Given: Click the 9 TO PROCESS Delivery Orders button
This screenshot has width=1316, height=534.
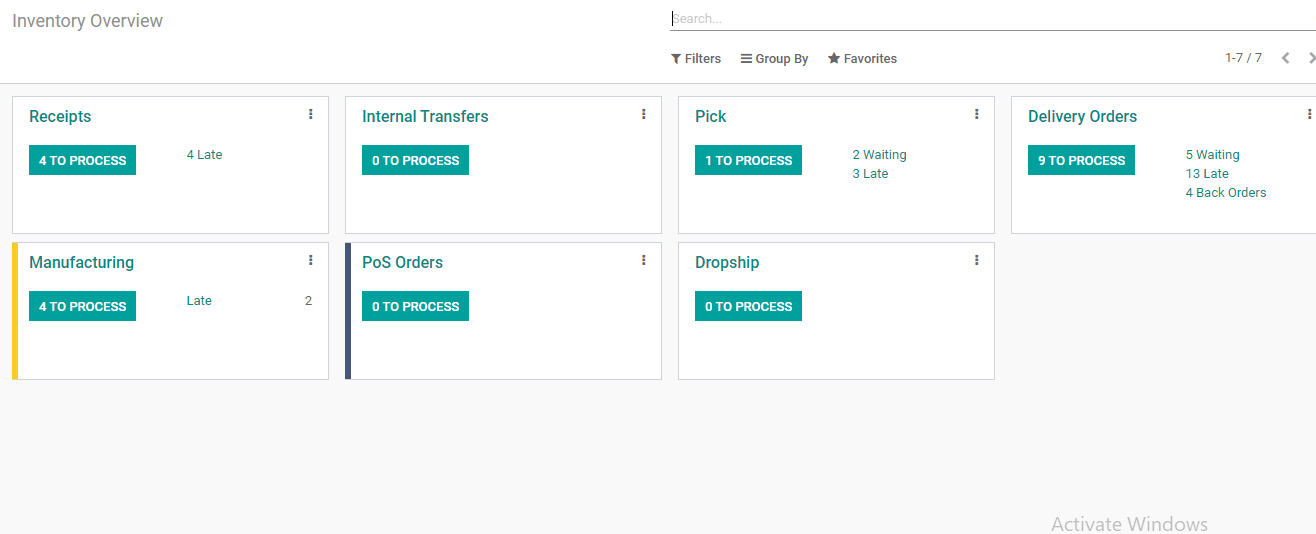Looking at the screenshot, I should point(1081,160).
